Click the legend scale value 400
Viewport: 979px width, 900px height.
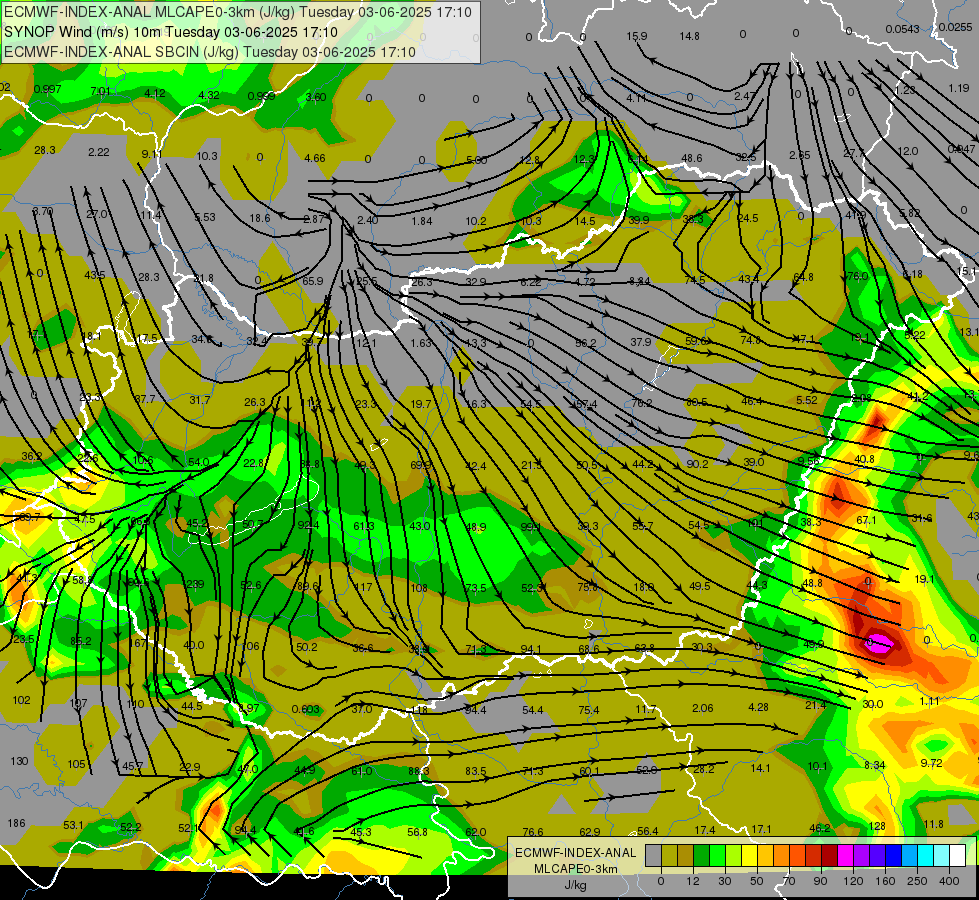tap(949, 881)
